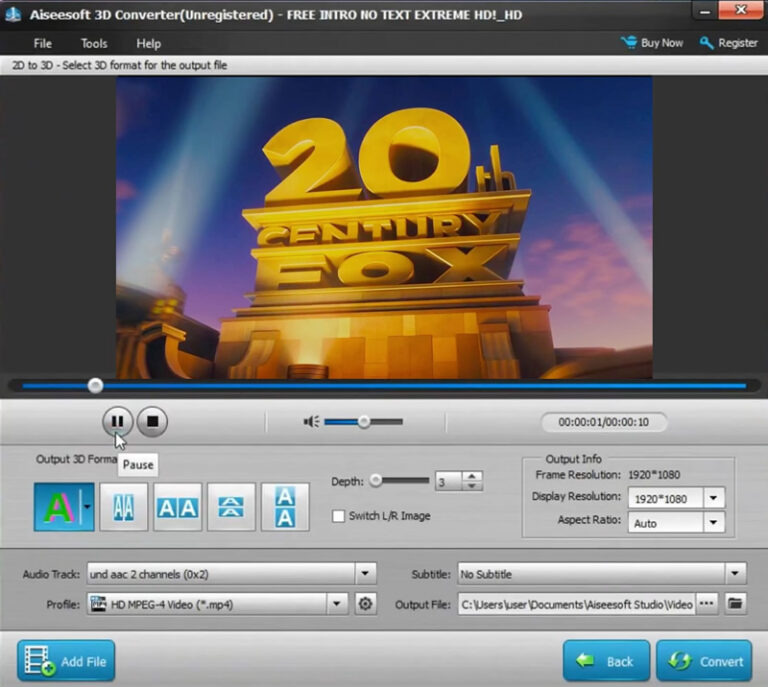Click the Buy Now link

click(x=652, y=43)
